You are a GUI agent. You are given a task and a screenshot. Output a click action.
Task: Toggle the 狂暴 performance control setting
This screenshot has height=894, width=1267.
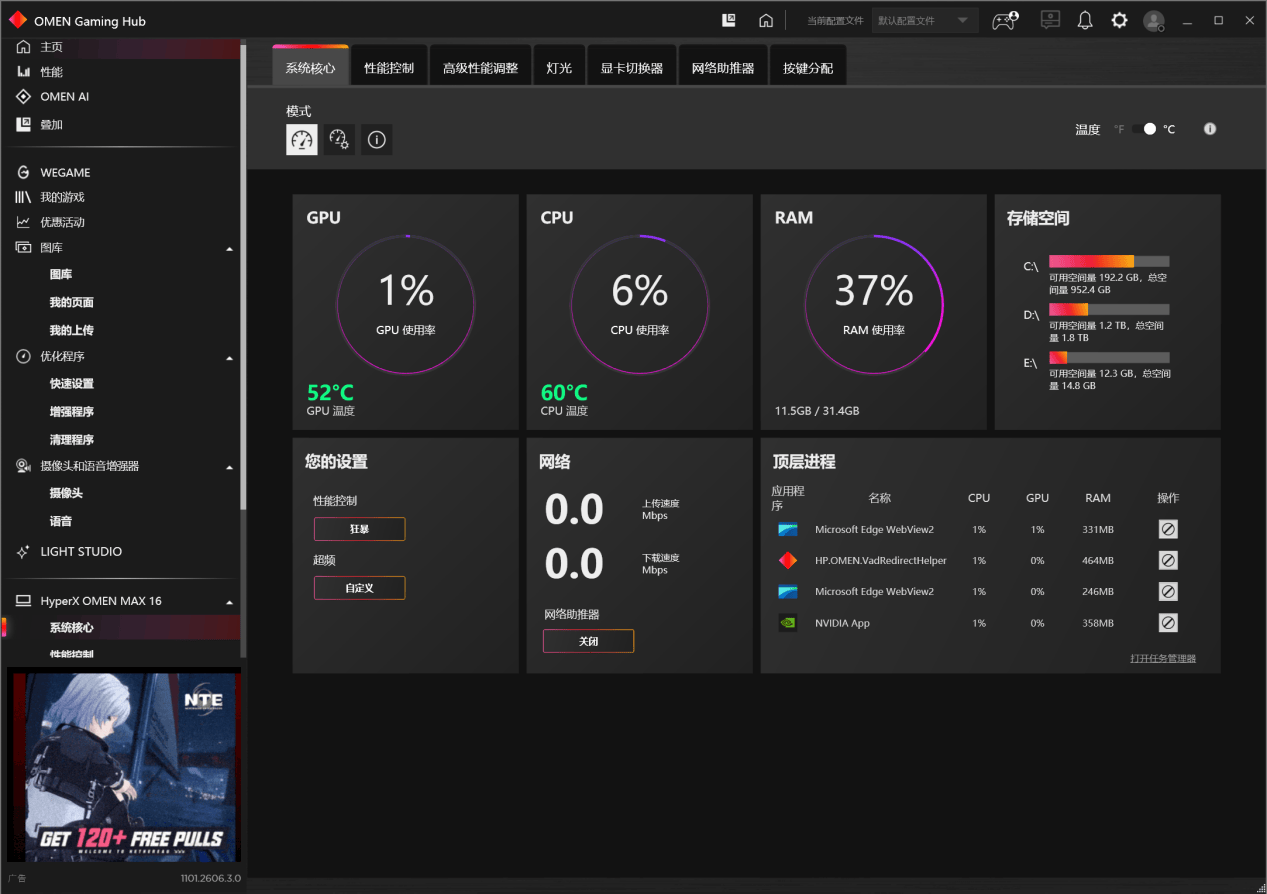[360, 529]
